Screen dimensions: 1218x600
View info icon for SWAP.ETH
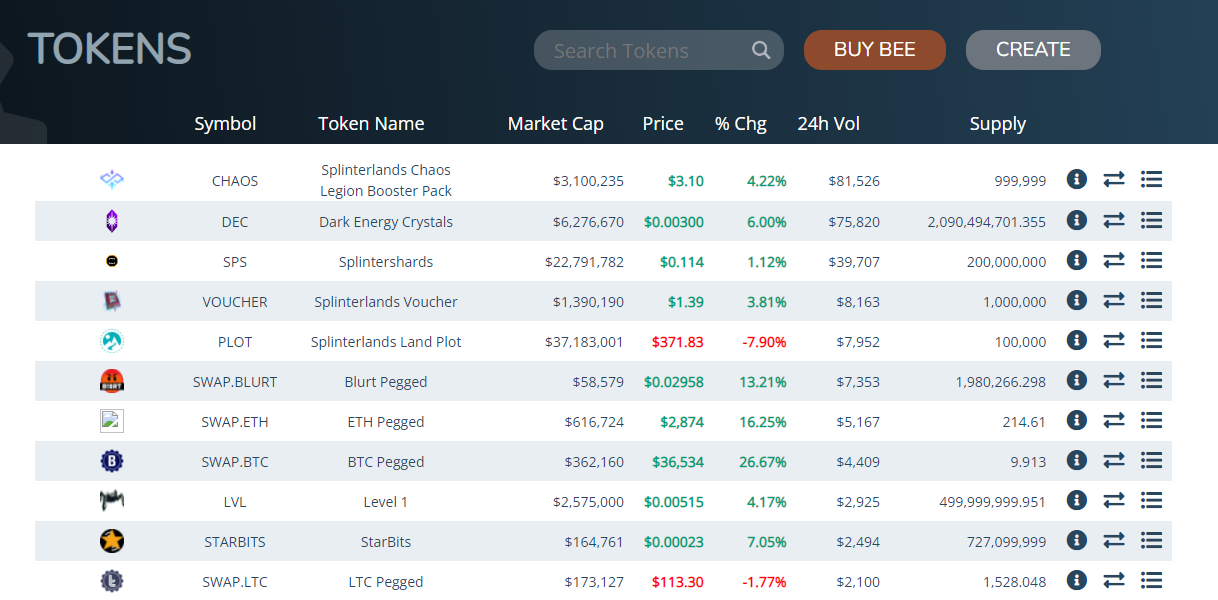1076,420
